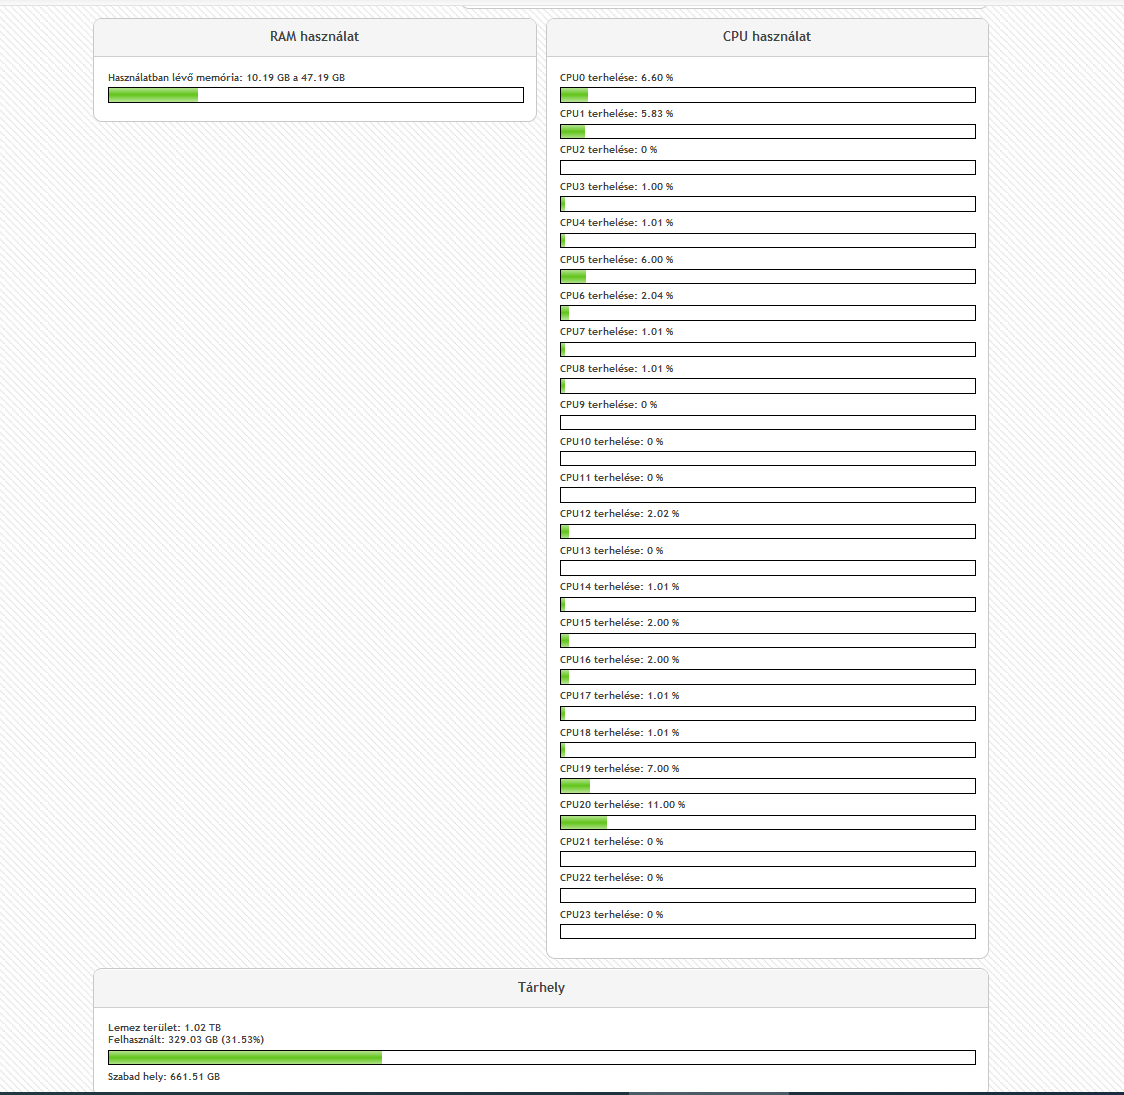This screenshot has height=1095, width=1124.
Task: Click the RAM memory usage progress bar
Action: click(315, 95)
